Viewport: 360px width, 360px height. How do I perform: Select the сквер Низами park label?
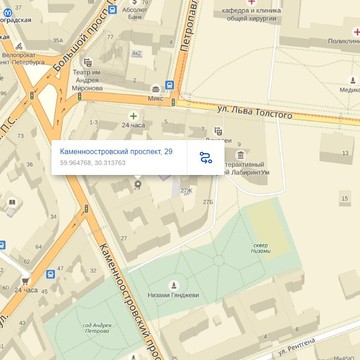click(260, 248)
